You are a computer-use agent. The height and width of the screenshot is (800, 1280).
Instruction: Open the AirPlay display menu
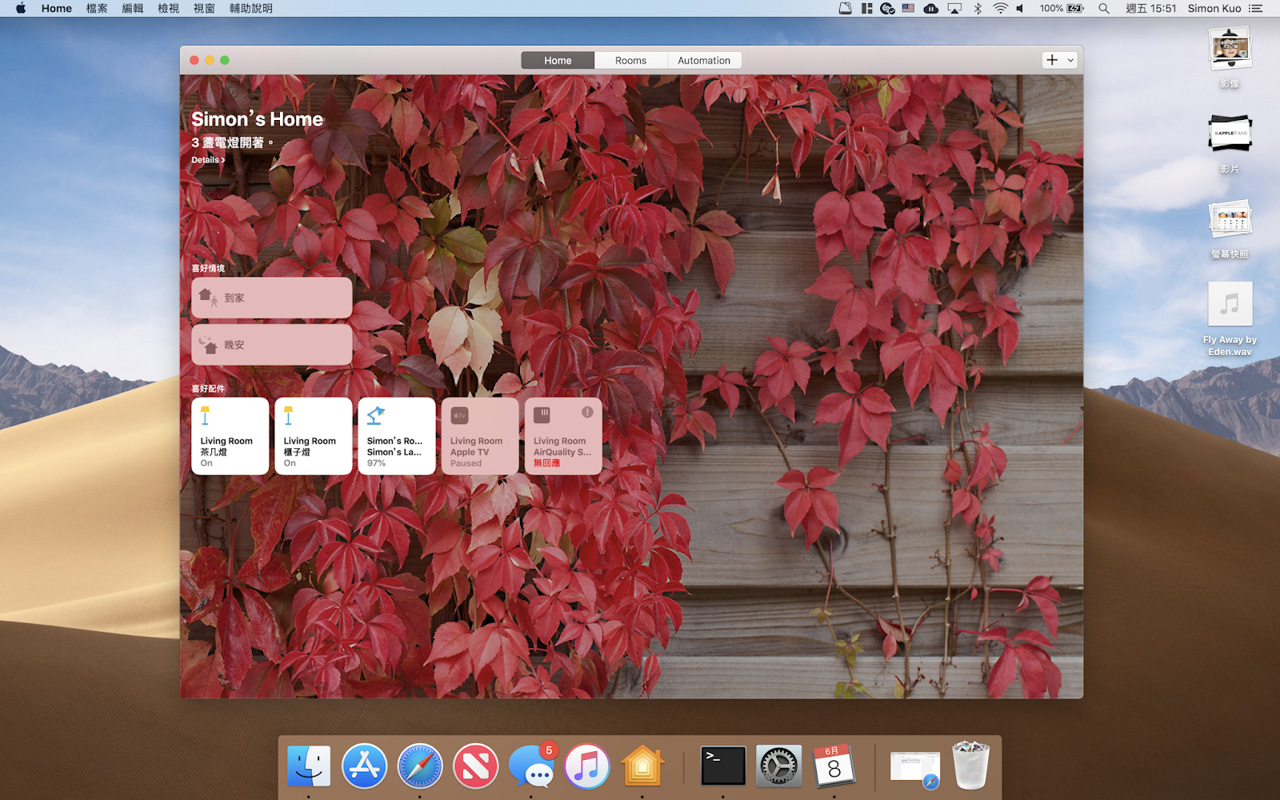click(x=954, y=8)
